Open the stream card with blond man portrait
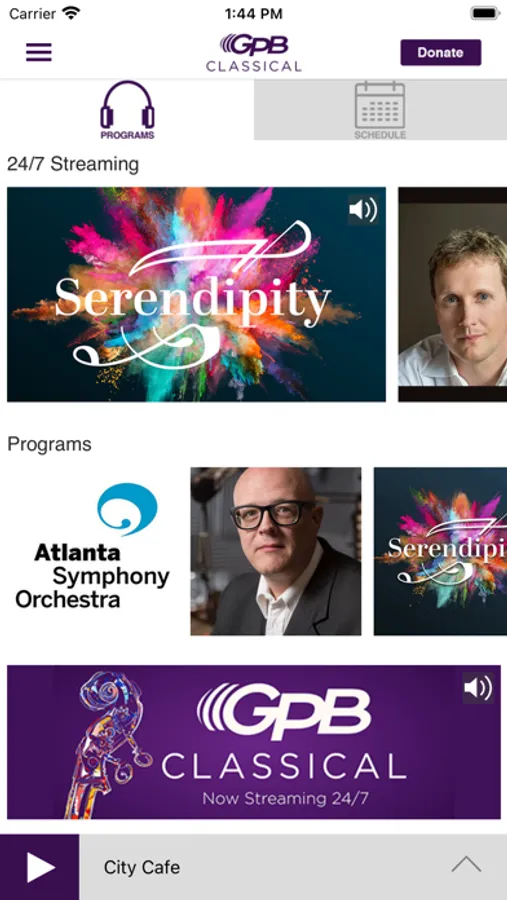The height and width of the screenshot is (900, 507). pos(452,294)
